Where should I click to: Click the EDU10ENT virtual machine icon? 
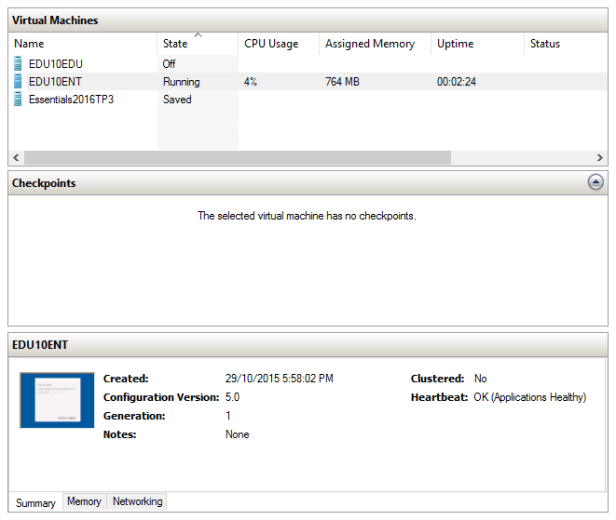[x=19, y=82]
